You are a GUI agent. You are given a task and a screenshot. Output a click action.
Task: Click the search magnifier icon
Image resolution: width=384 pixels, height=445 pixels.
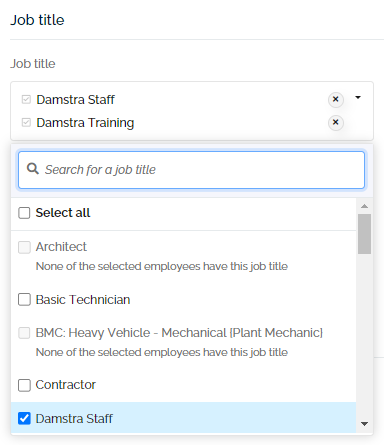tap(33, 169)
